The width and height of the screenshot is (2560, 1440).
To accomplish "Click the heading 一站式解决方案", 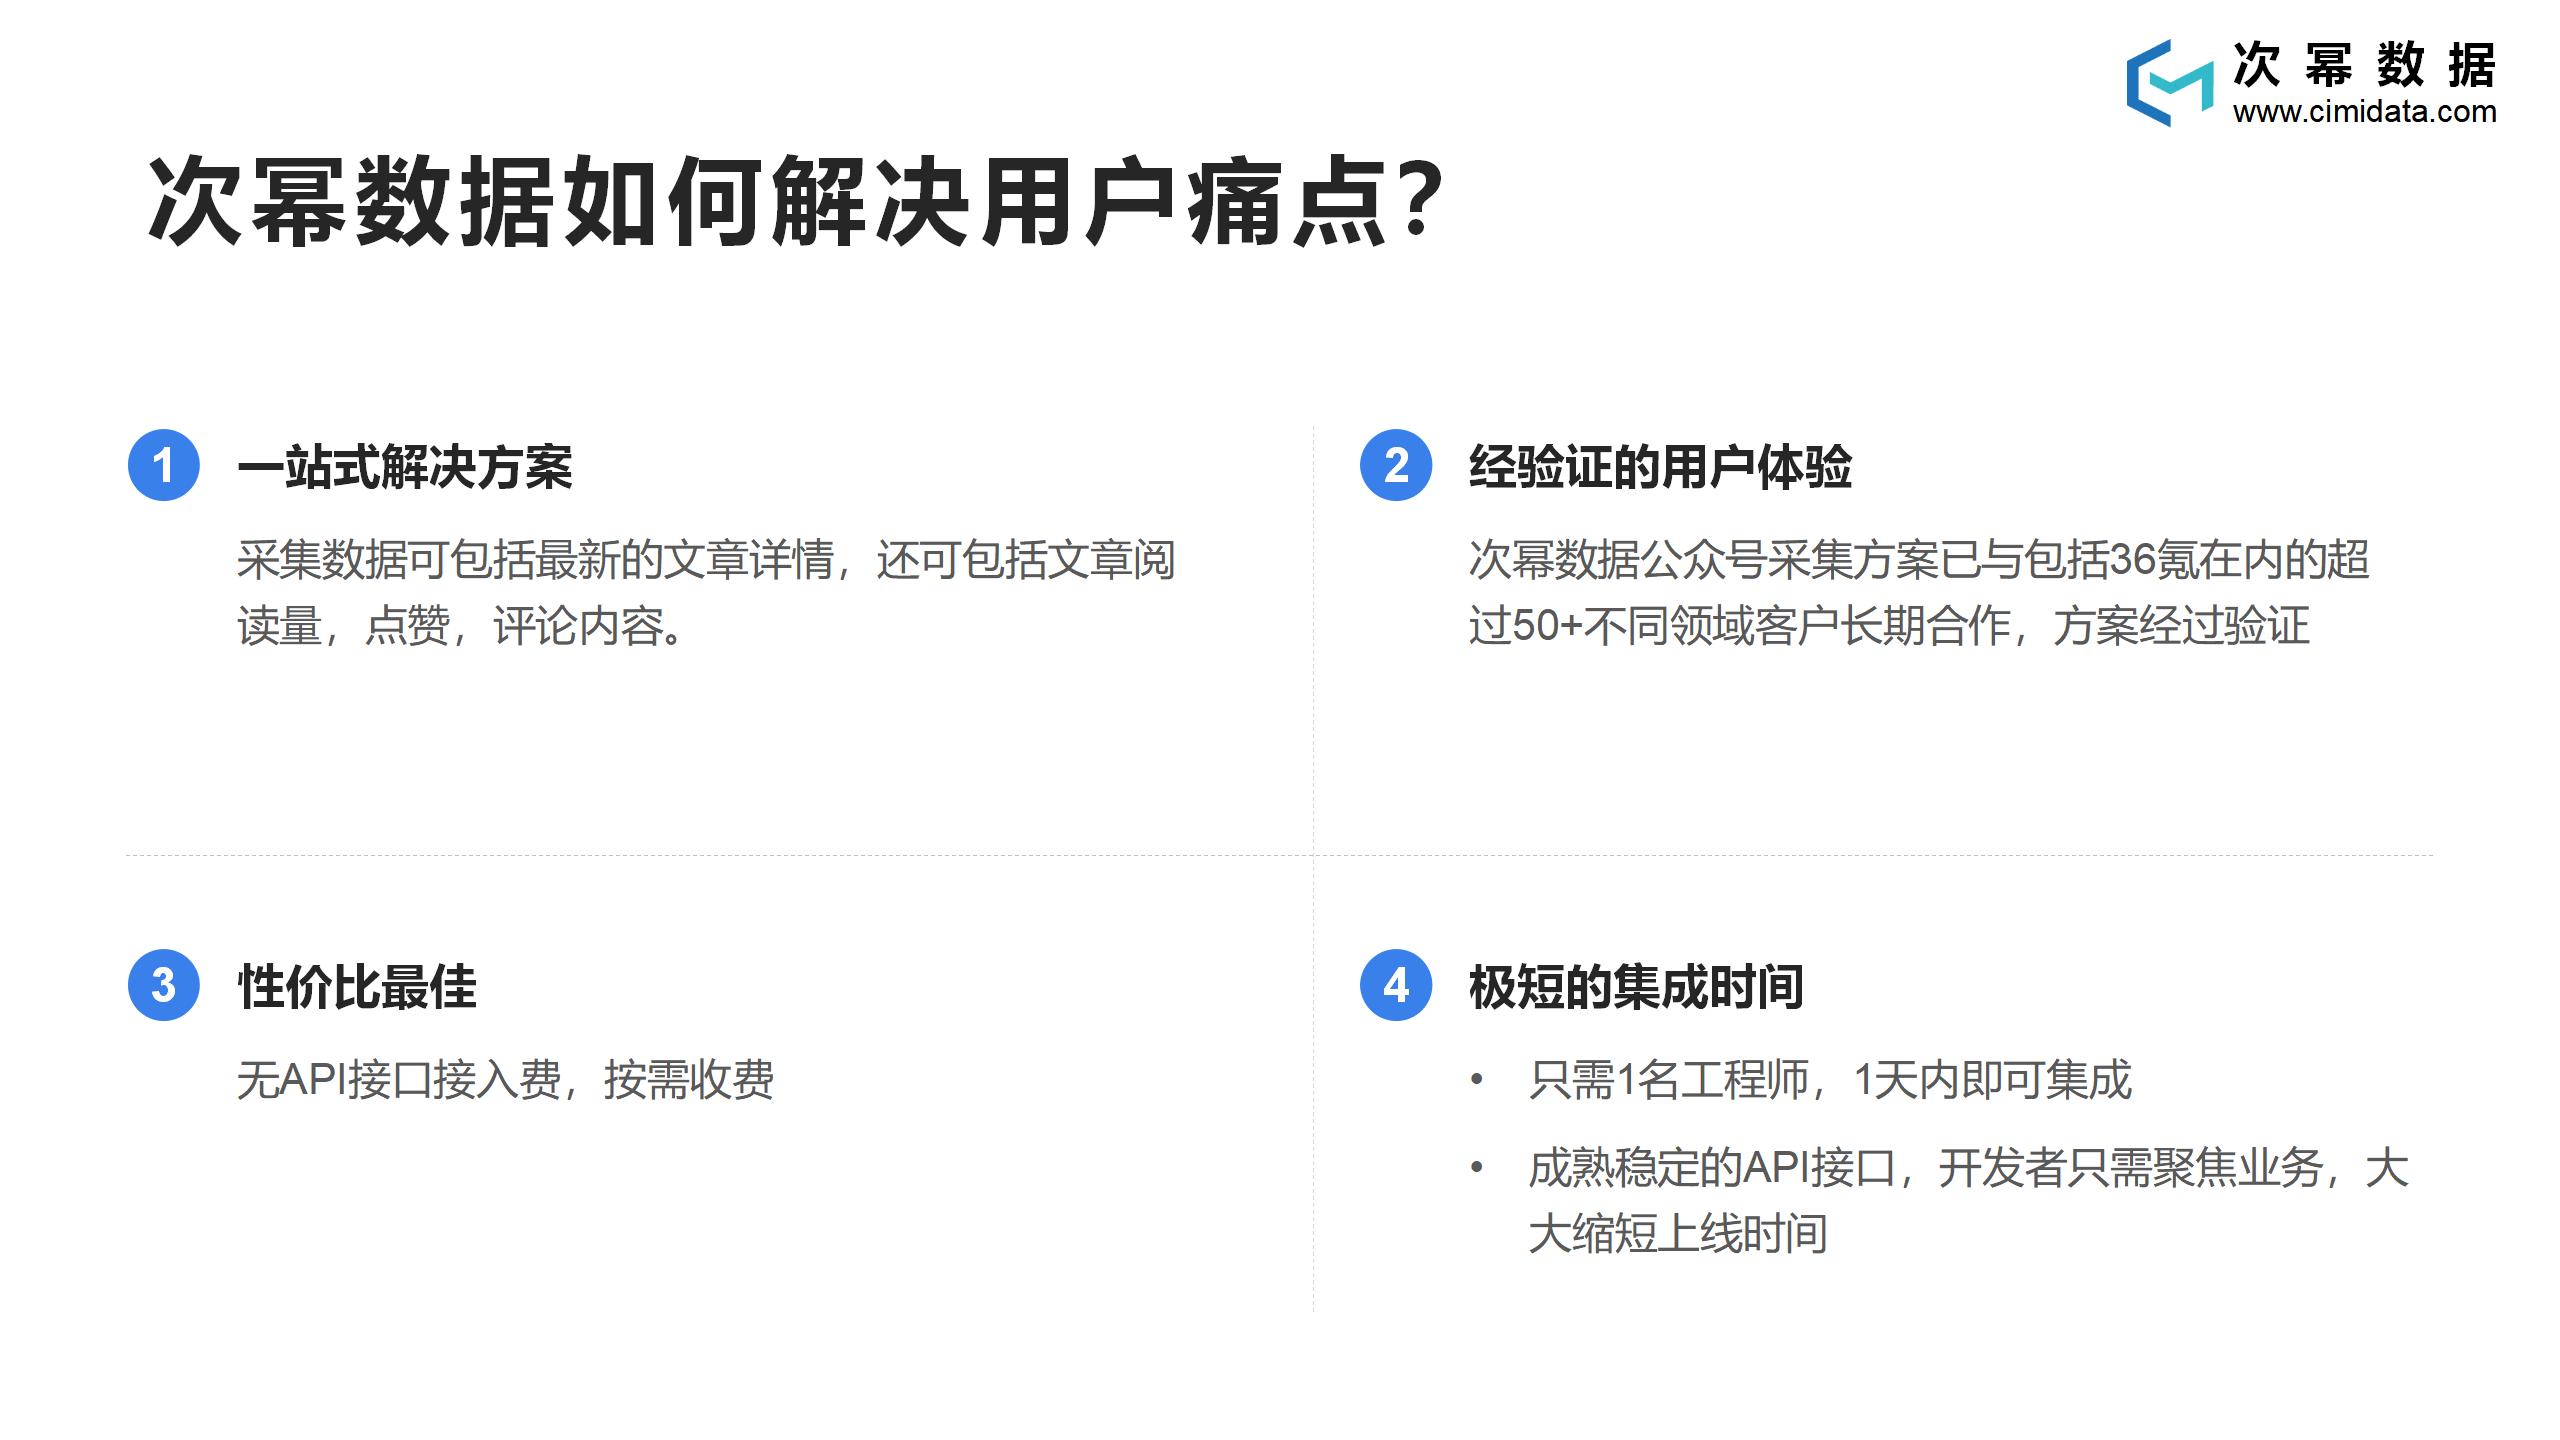I will click(x=405, y=467).
